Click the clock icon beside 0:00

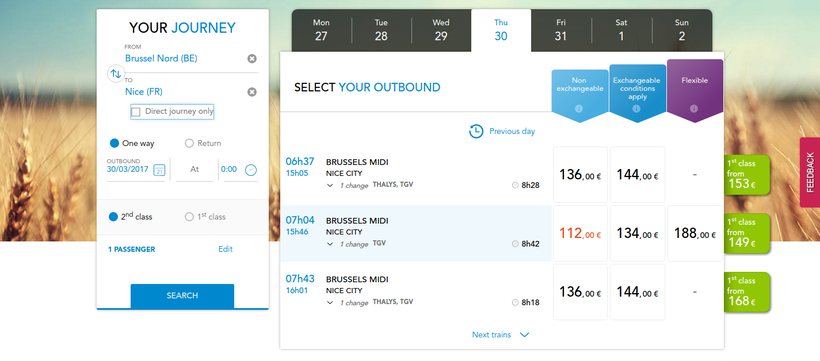[252, 170]
